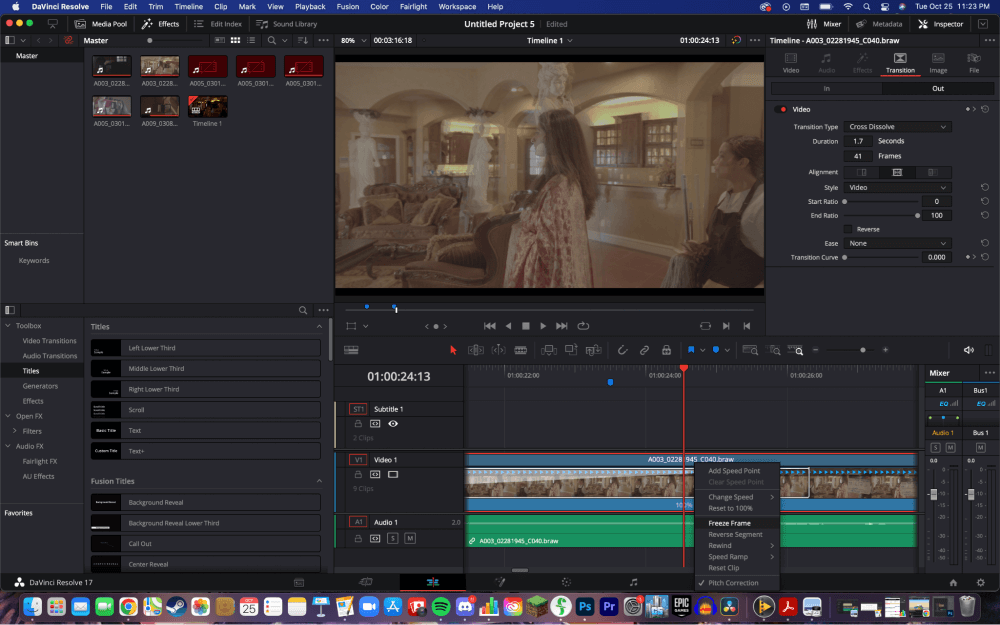Toggle the Media Pool panel
This screenshot has height=625, width=1000.
(x=101, y=24)
